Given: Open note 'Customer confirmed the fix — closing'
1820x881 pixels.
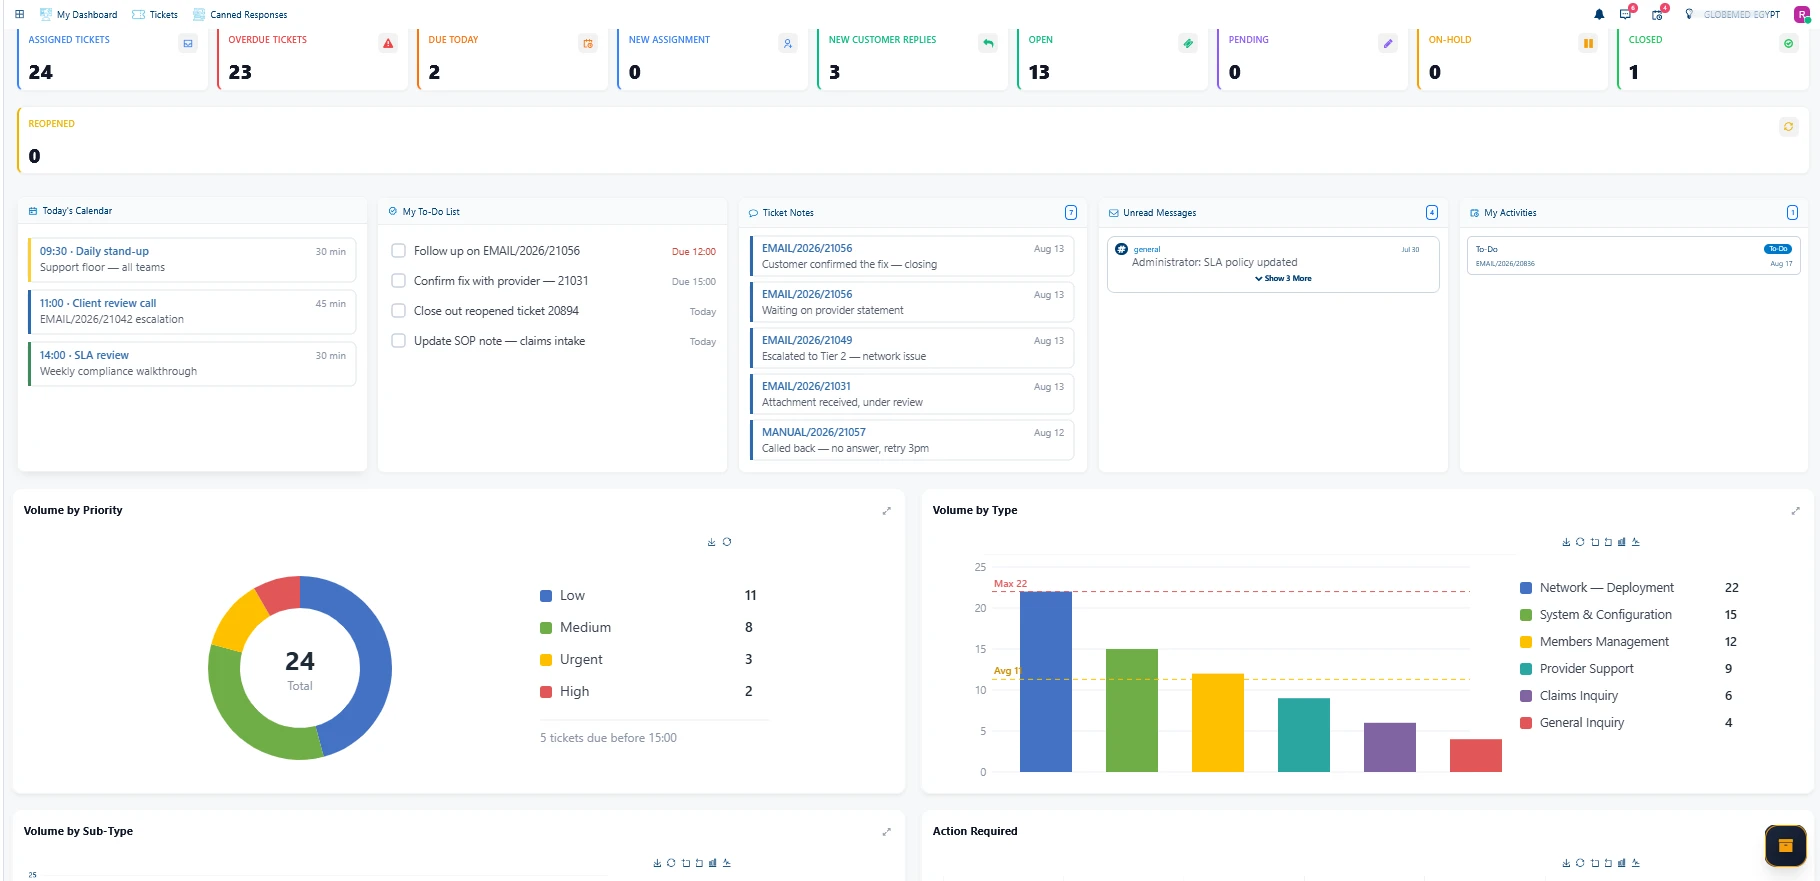Looking at the screenshot, I should click(x=912, y=256).
